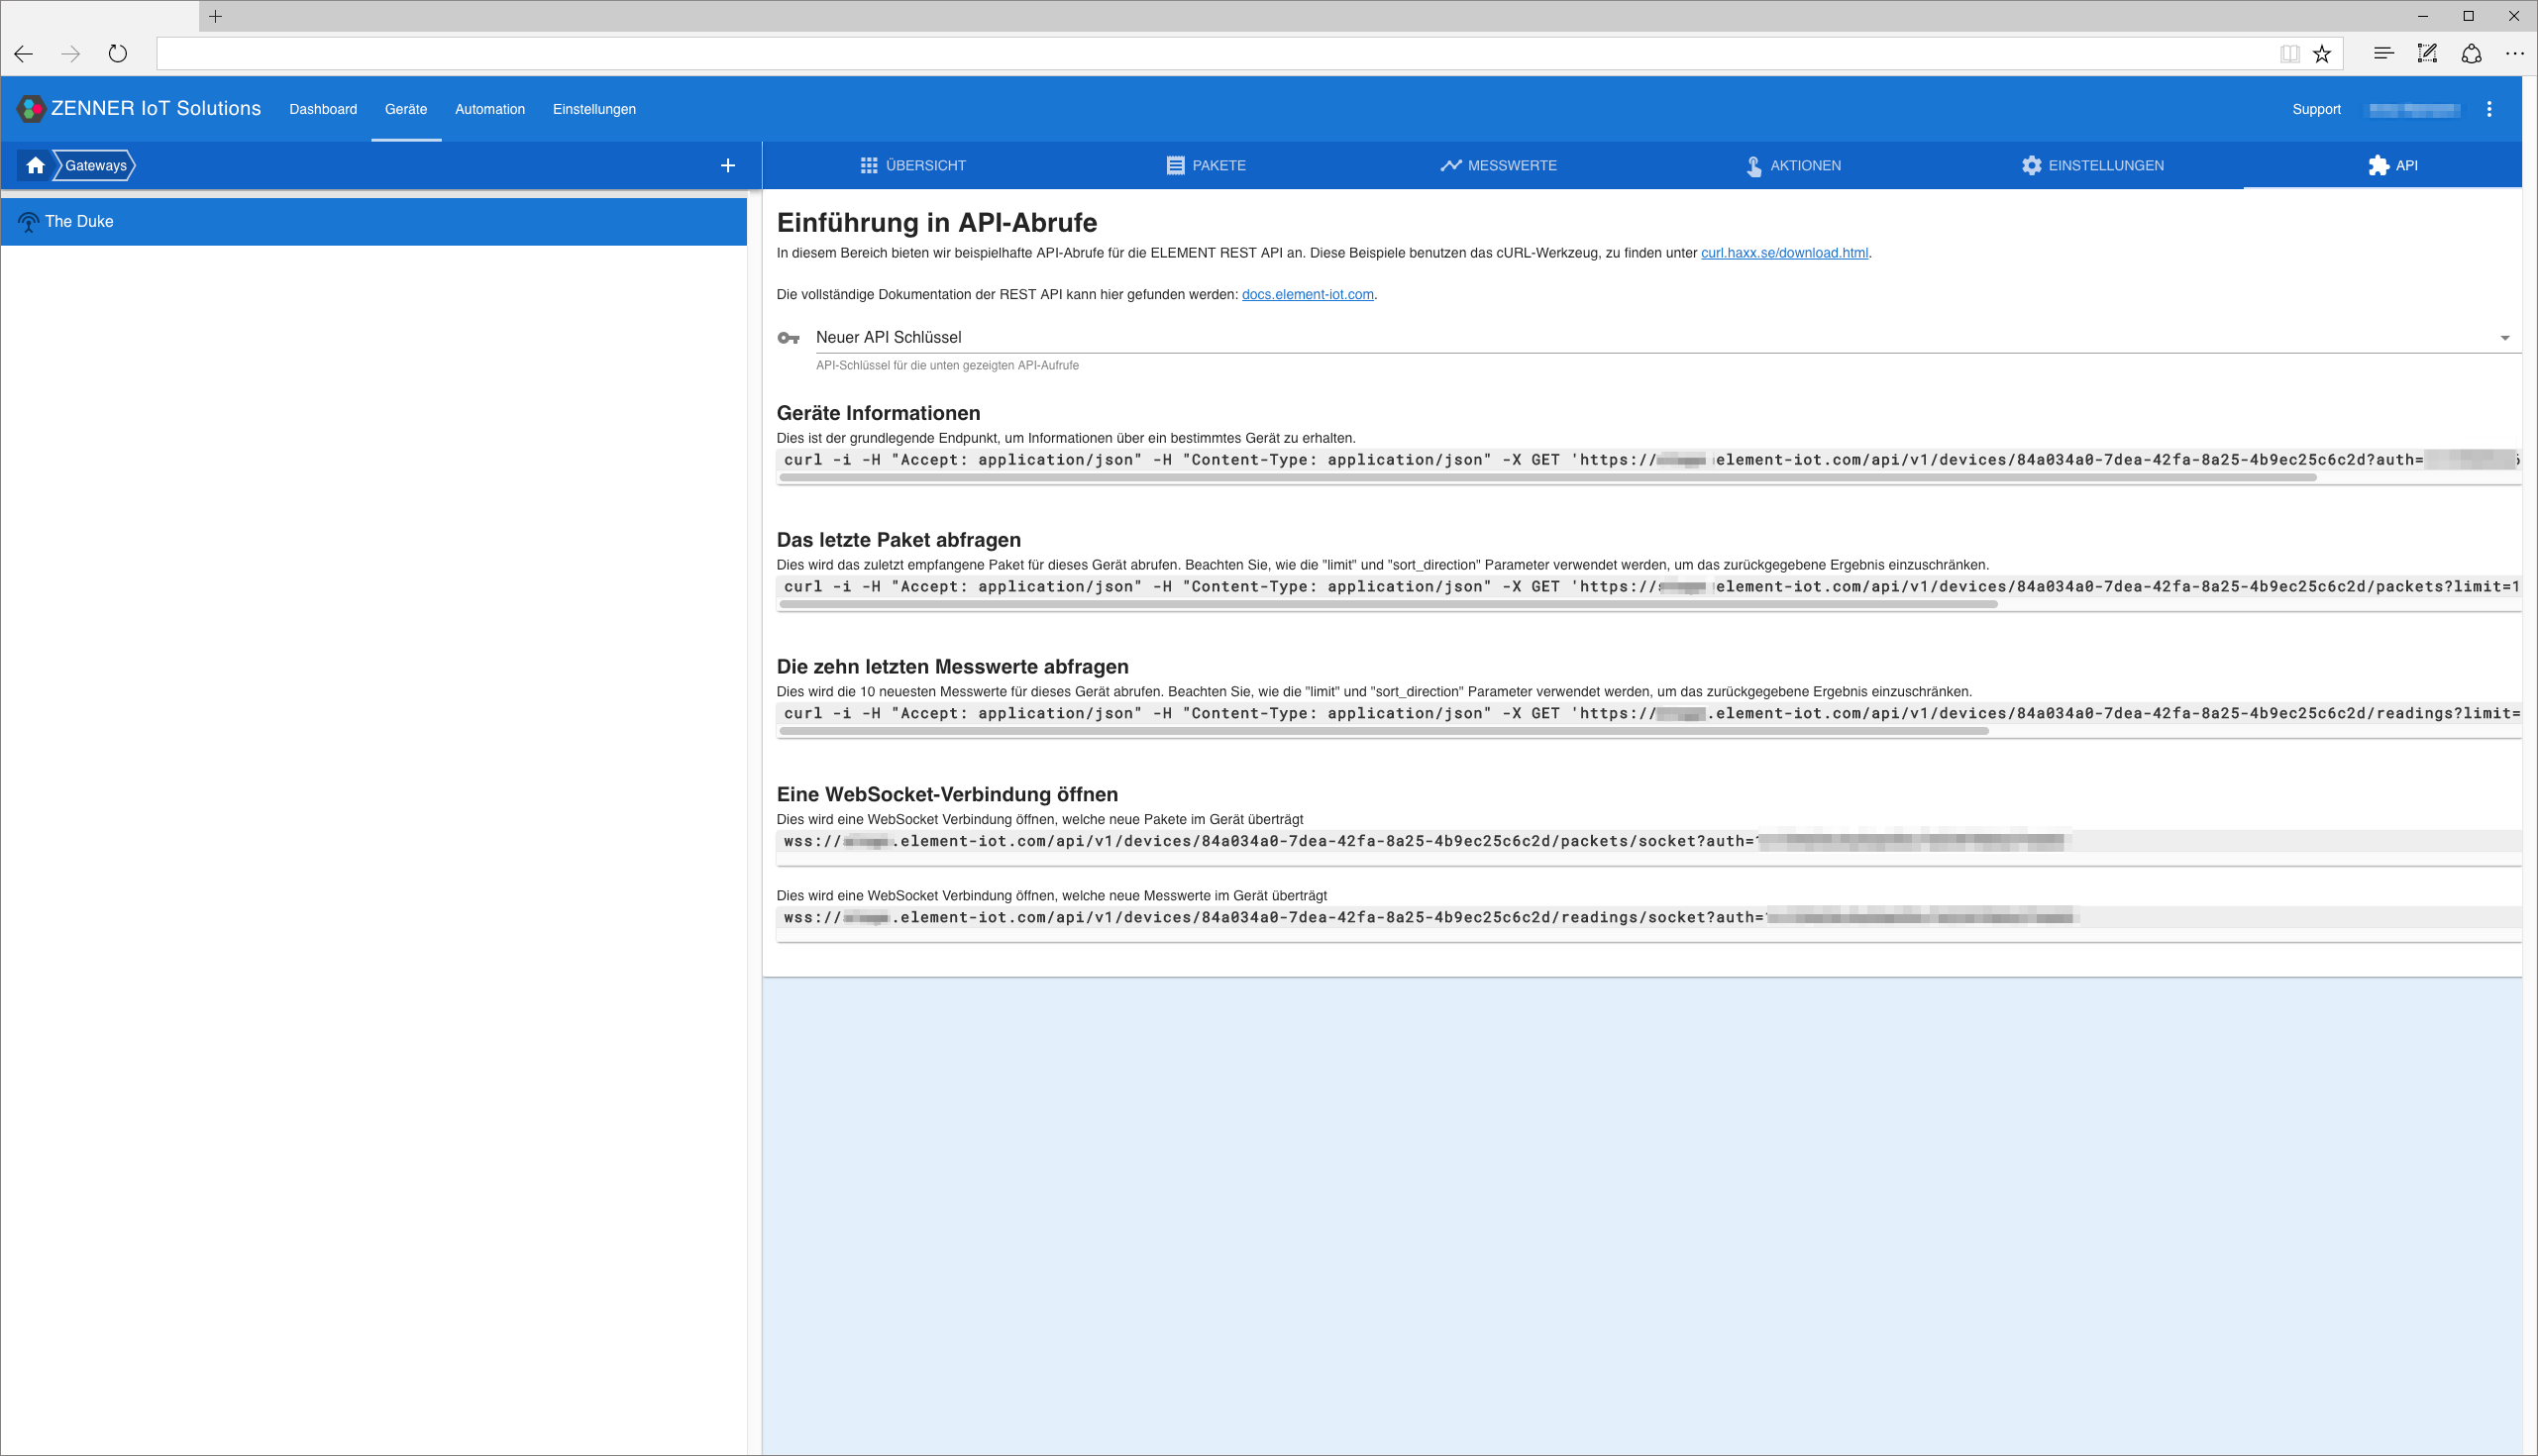Viewport: 2538px width, 1456px height.
Task: Click the Gateways breadcrumb
Action: [x=95, y=165]
